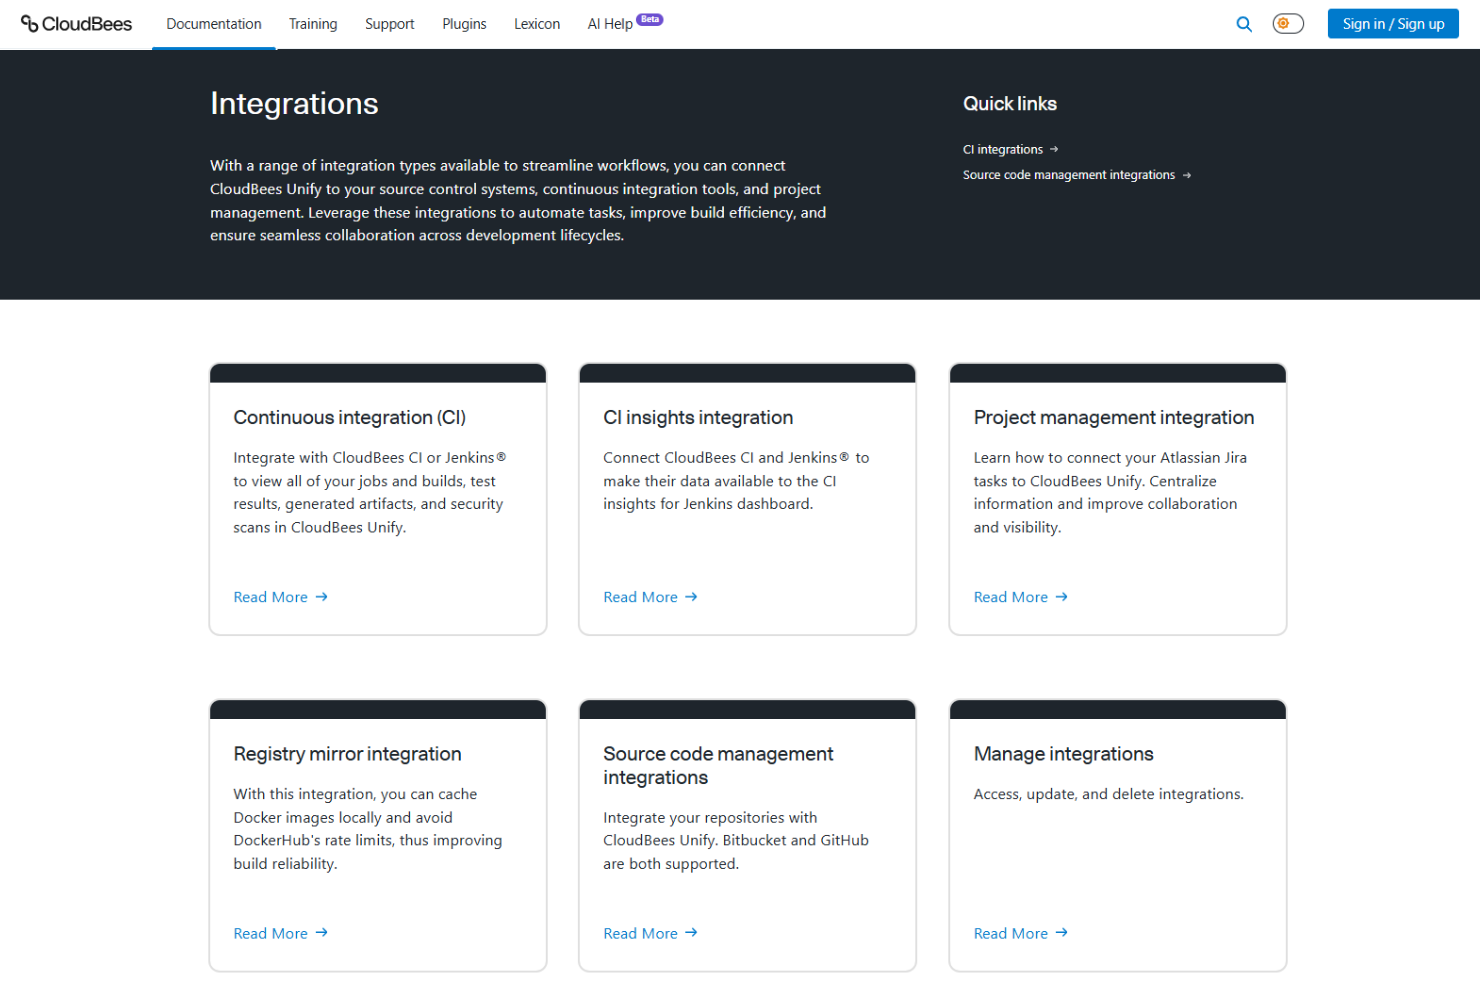Click the arrow beside Source code management integrations quick link
Viewport: 1480px width, 987px height.
pos(1188,174)
